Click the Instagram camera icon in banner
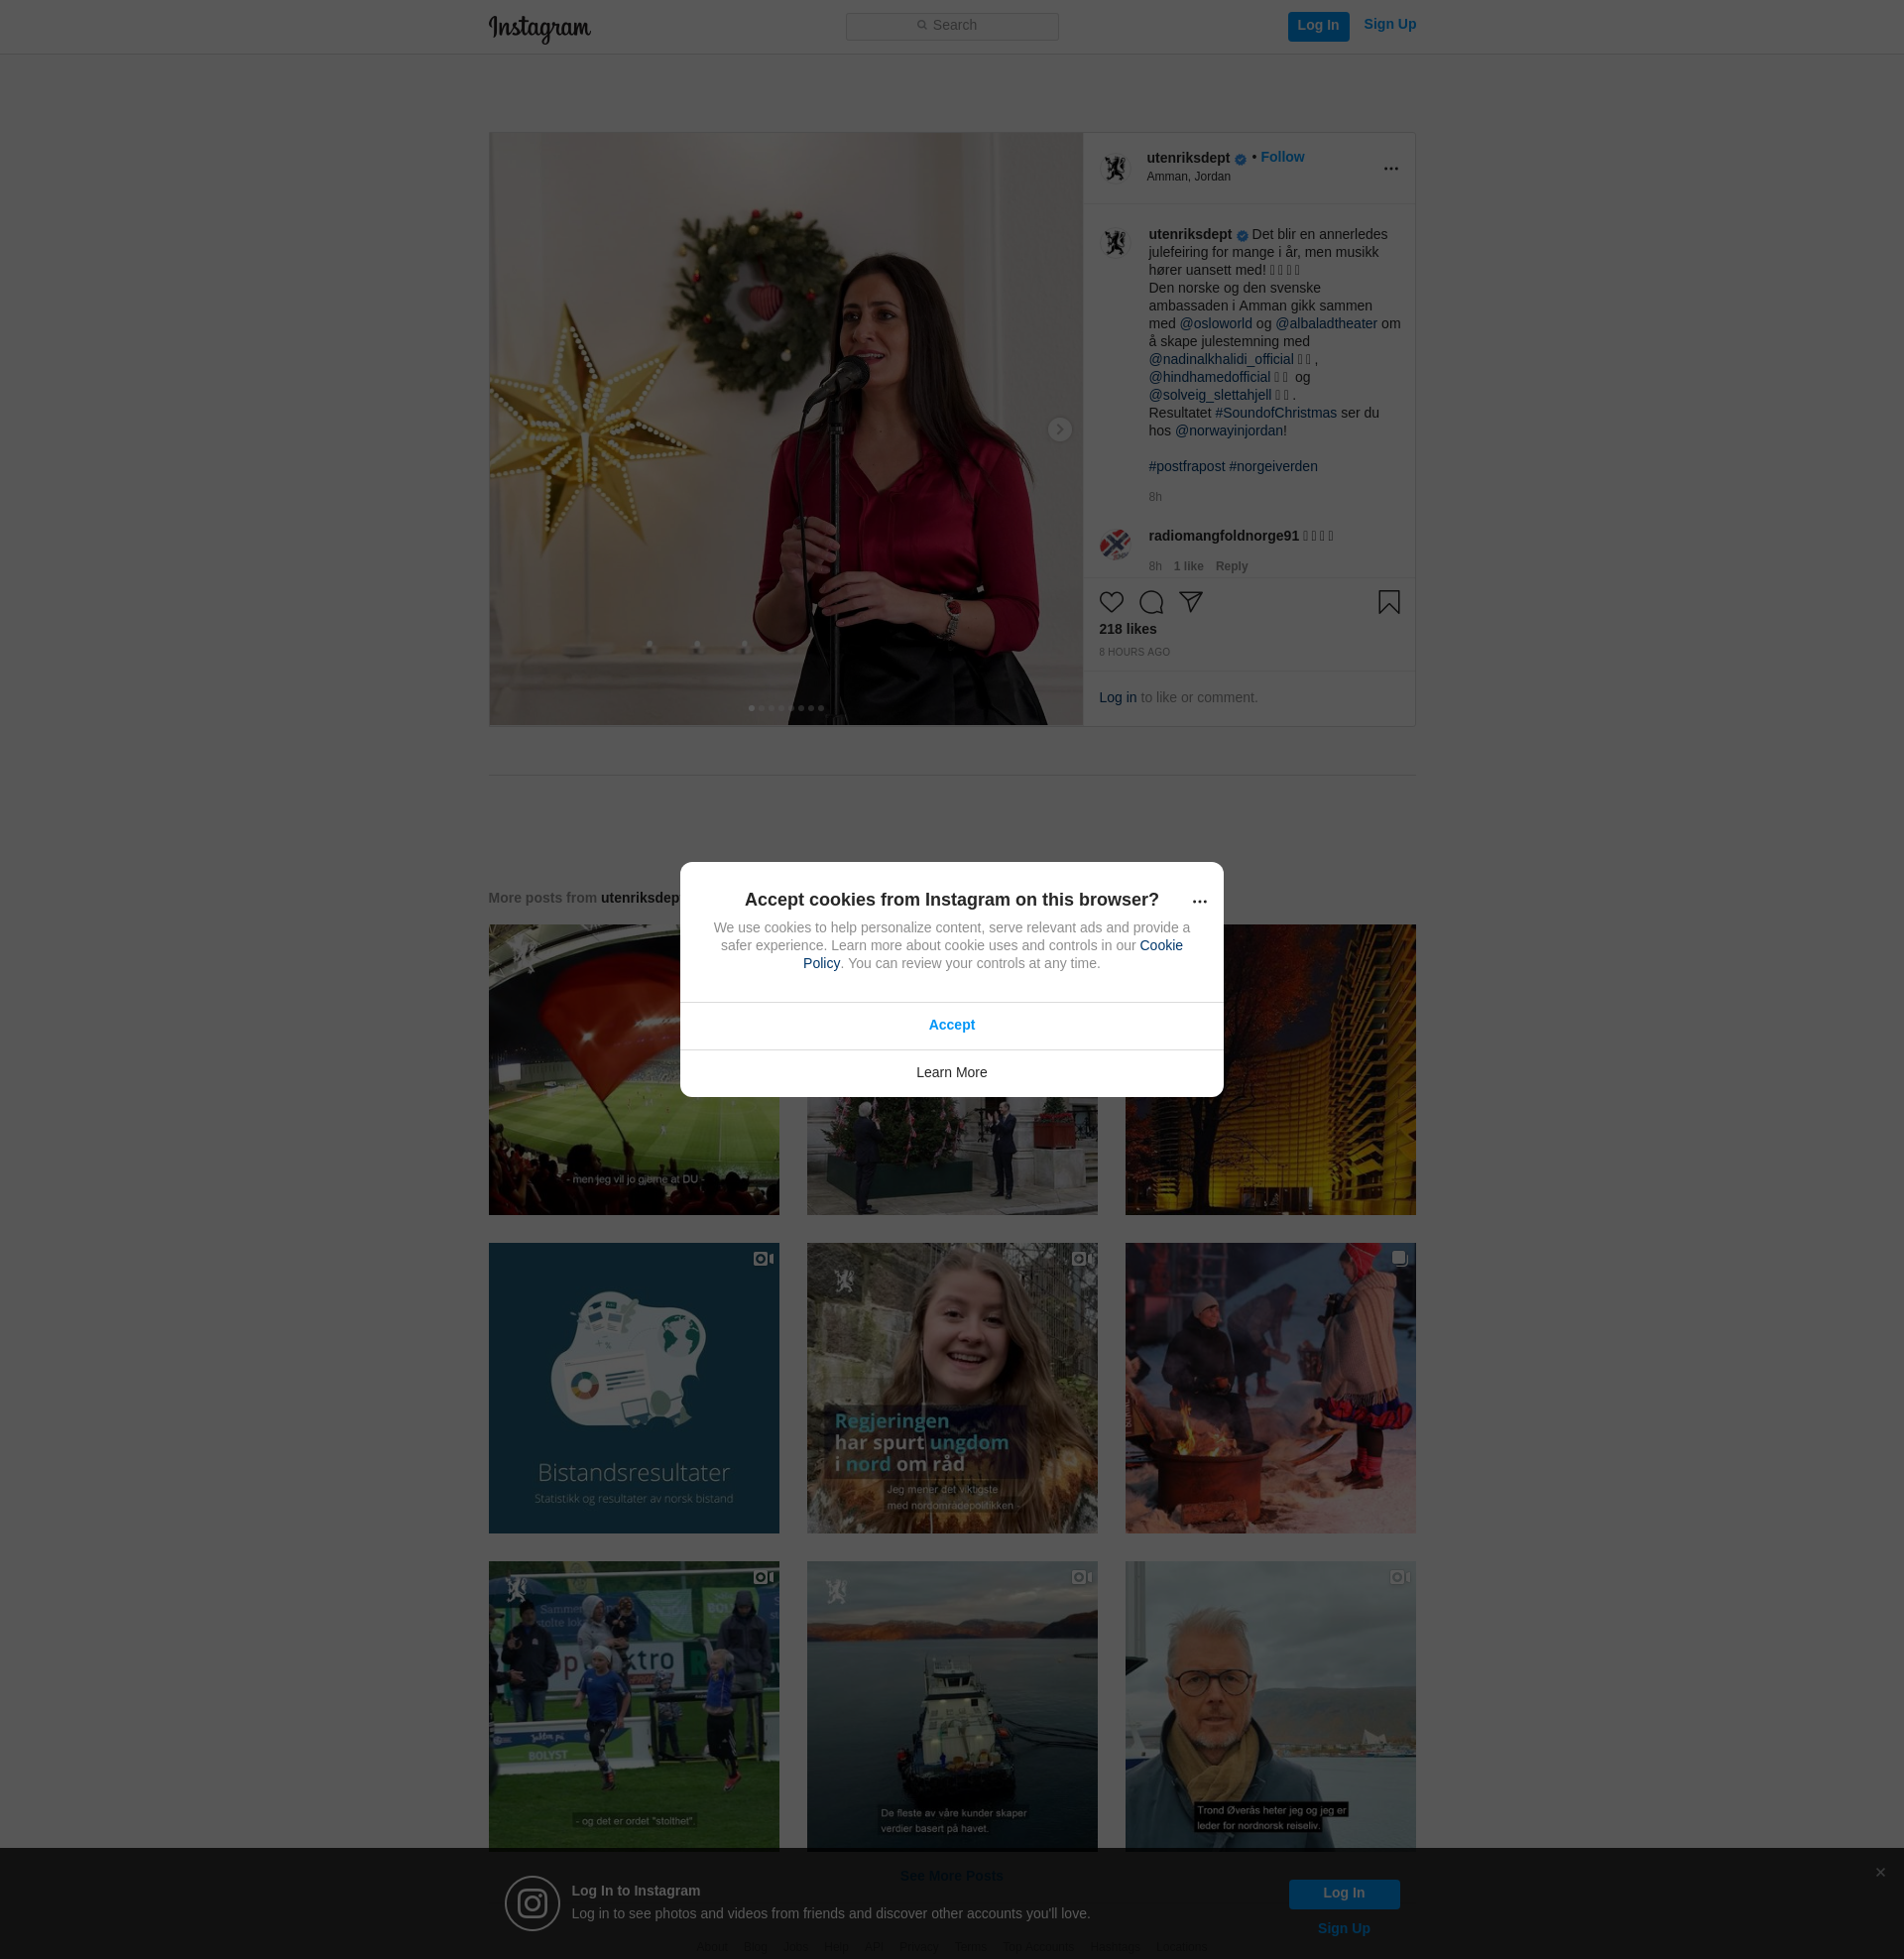The image size is (1904, 1959). coord(532,1903)
